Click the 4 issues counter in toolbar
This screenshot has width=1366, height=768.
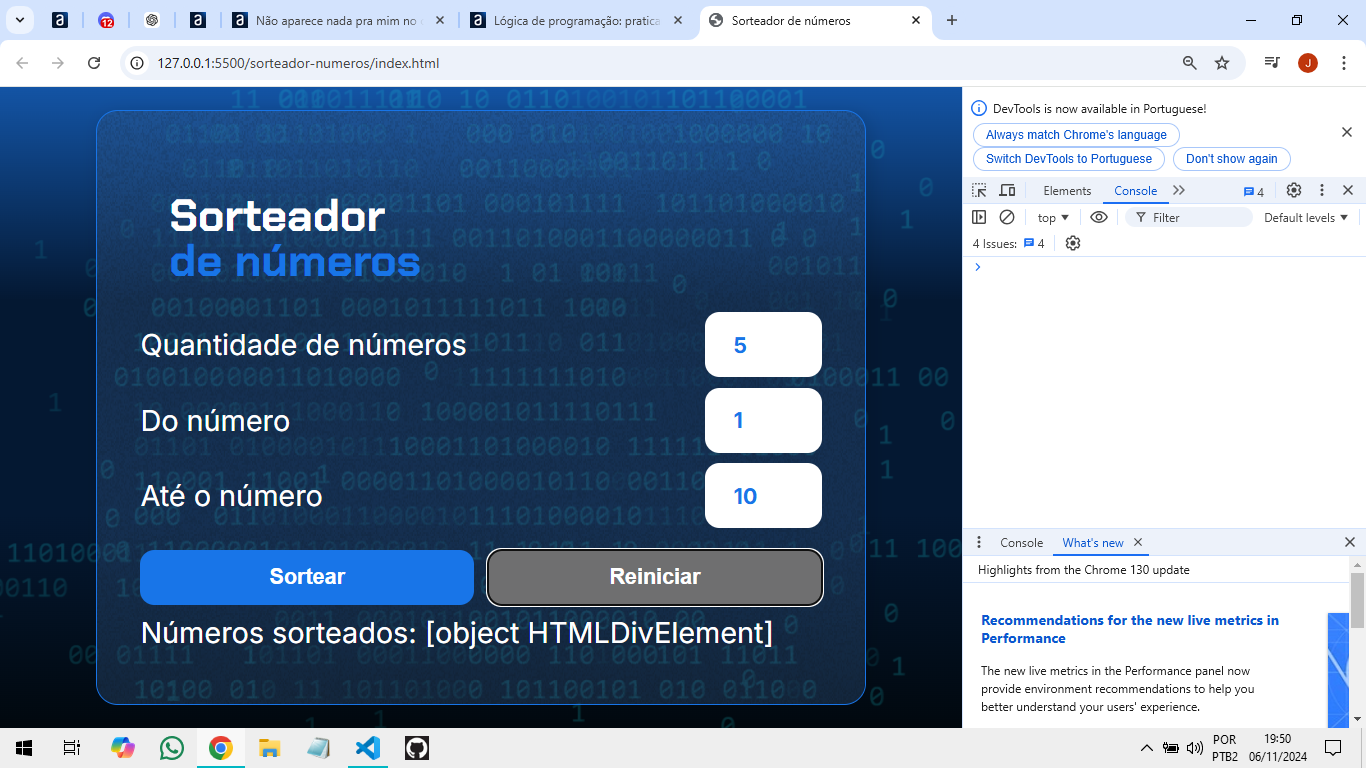(x=1254, y=191)
